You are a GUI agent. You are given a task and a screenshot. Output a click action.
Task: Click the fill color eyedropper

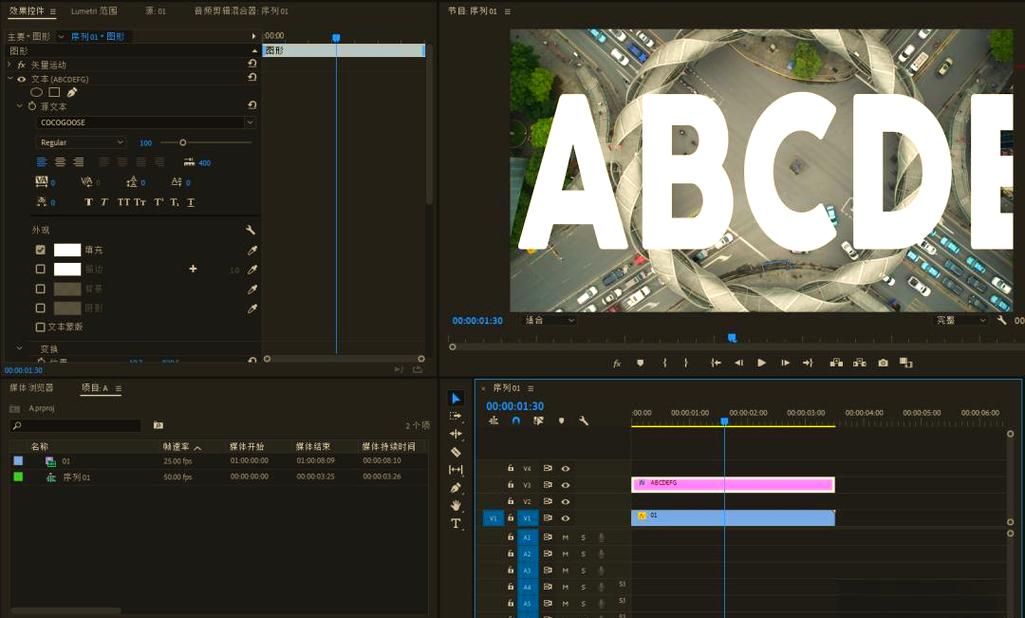click(252, 250)
